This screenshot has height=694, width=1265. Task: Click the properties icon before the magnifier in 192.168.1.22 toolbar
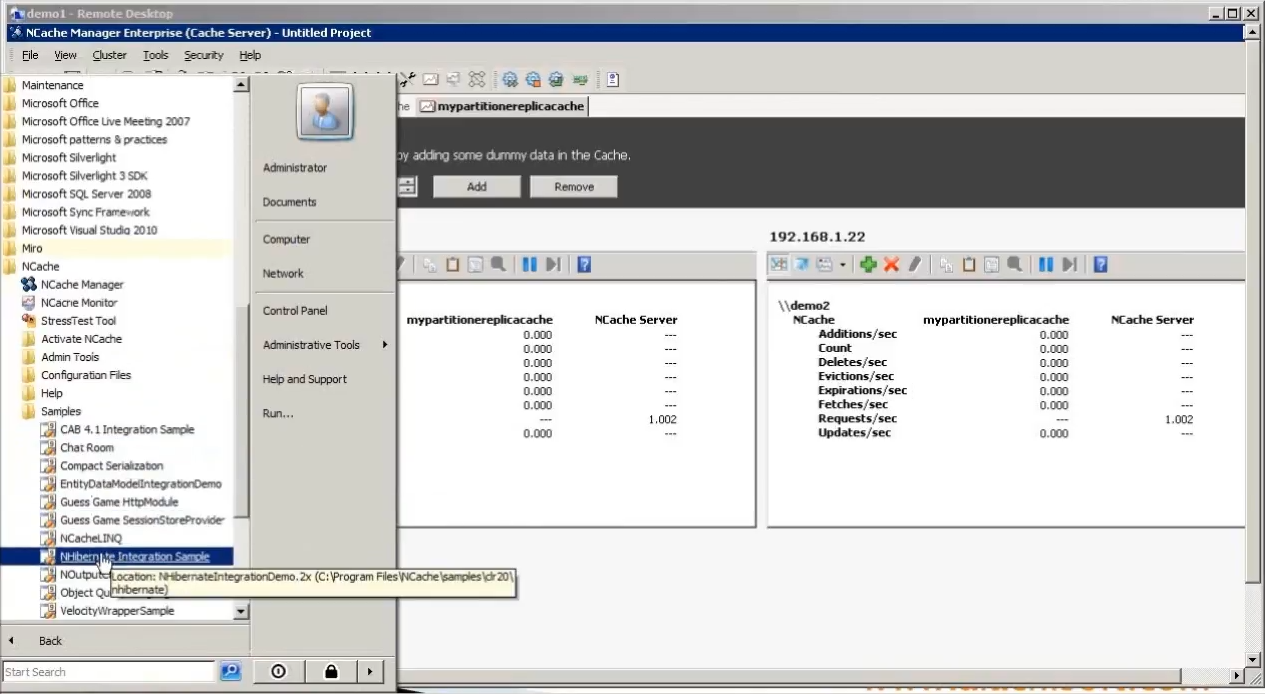992,264
